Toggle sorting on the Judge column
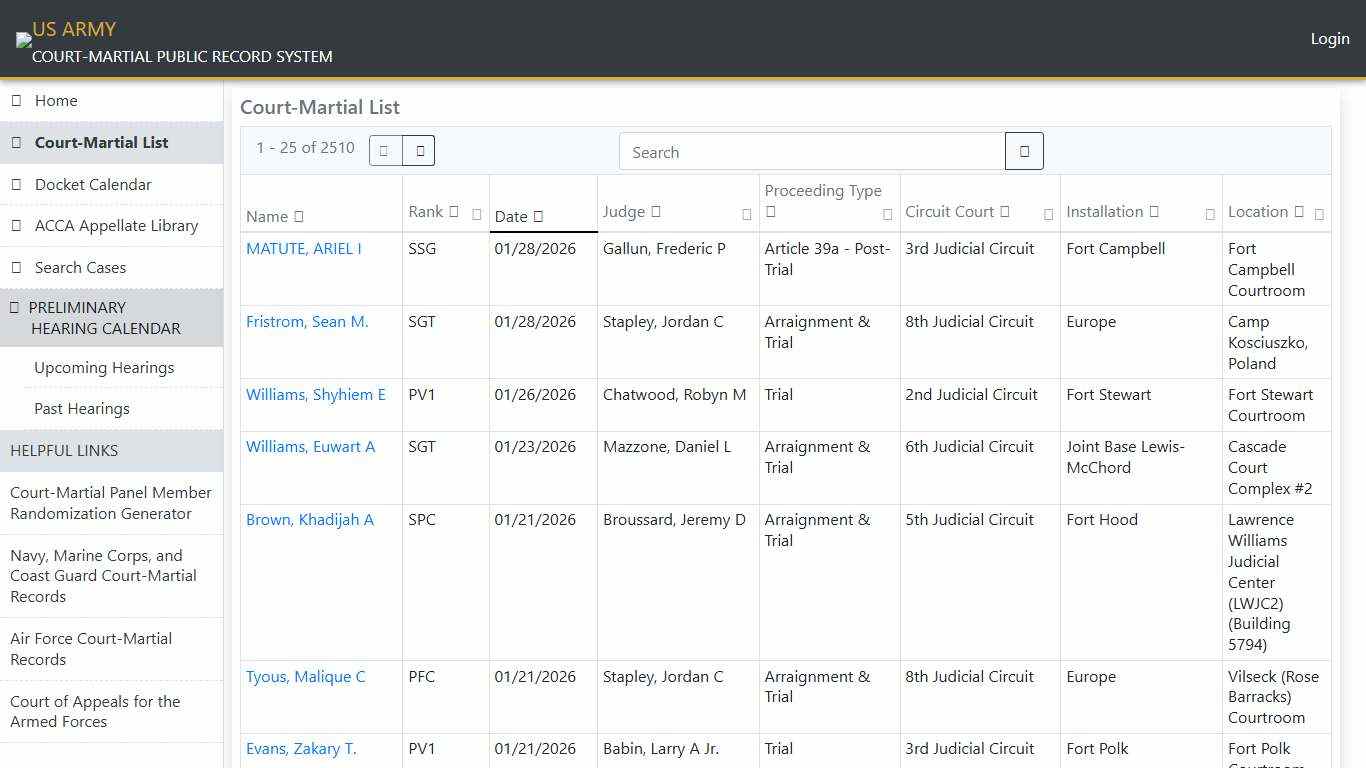The image size is (1366, 768). click(656, 211)
